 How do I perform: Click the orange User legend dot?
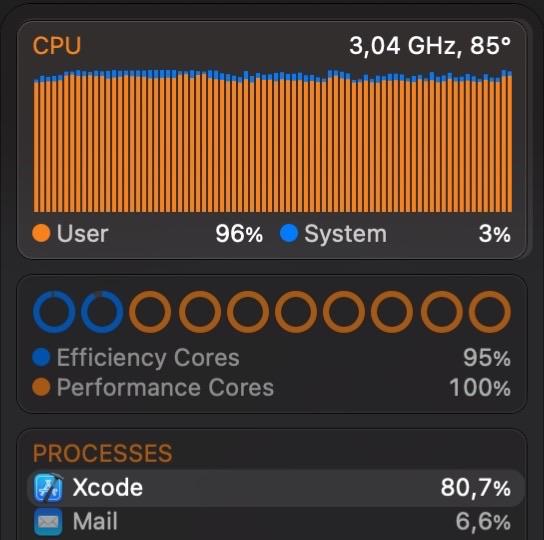[41, 233]
